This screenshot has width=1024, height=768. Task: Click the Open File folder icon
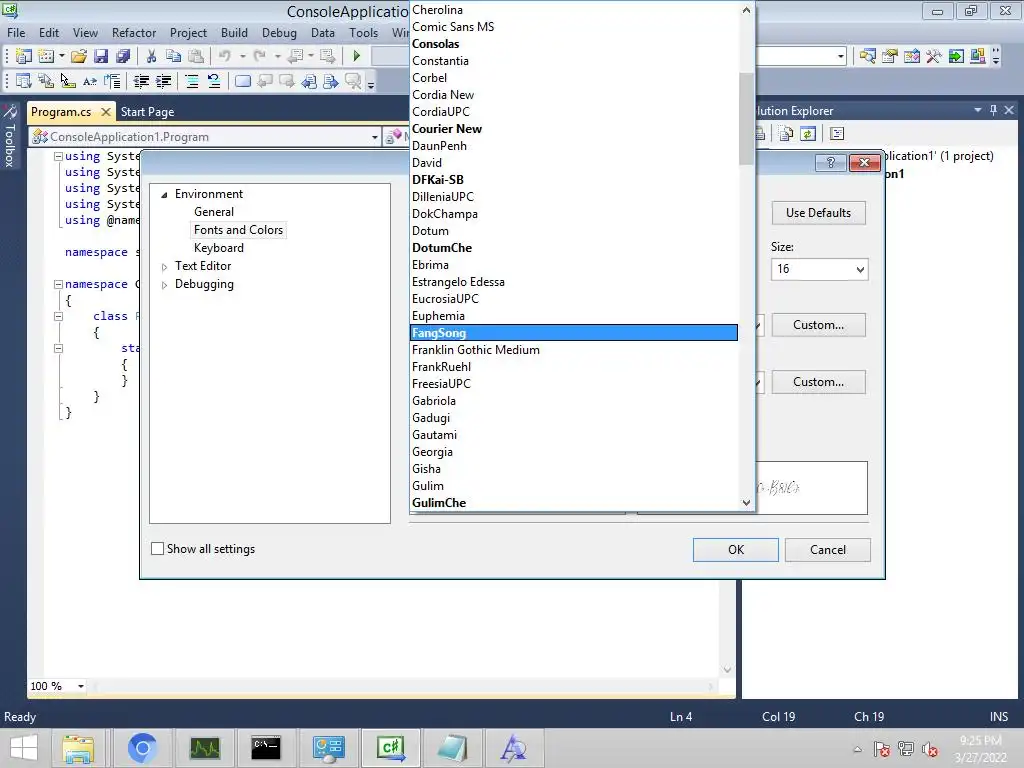79,56
